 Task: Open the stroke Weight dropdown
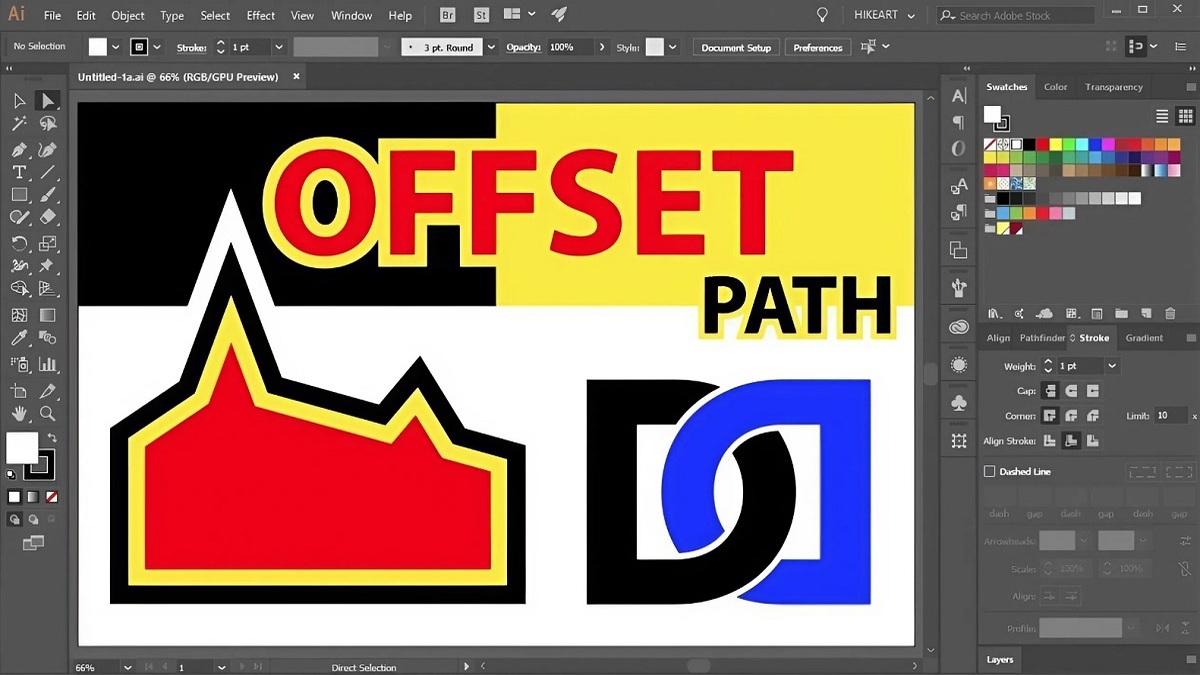point(1111,365)
